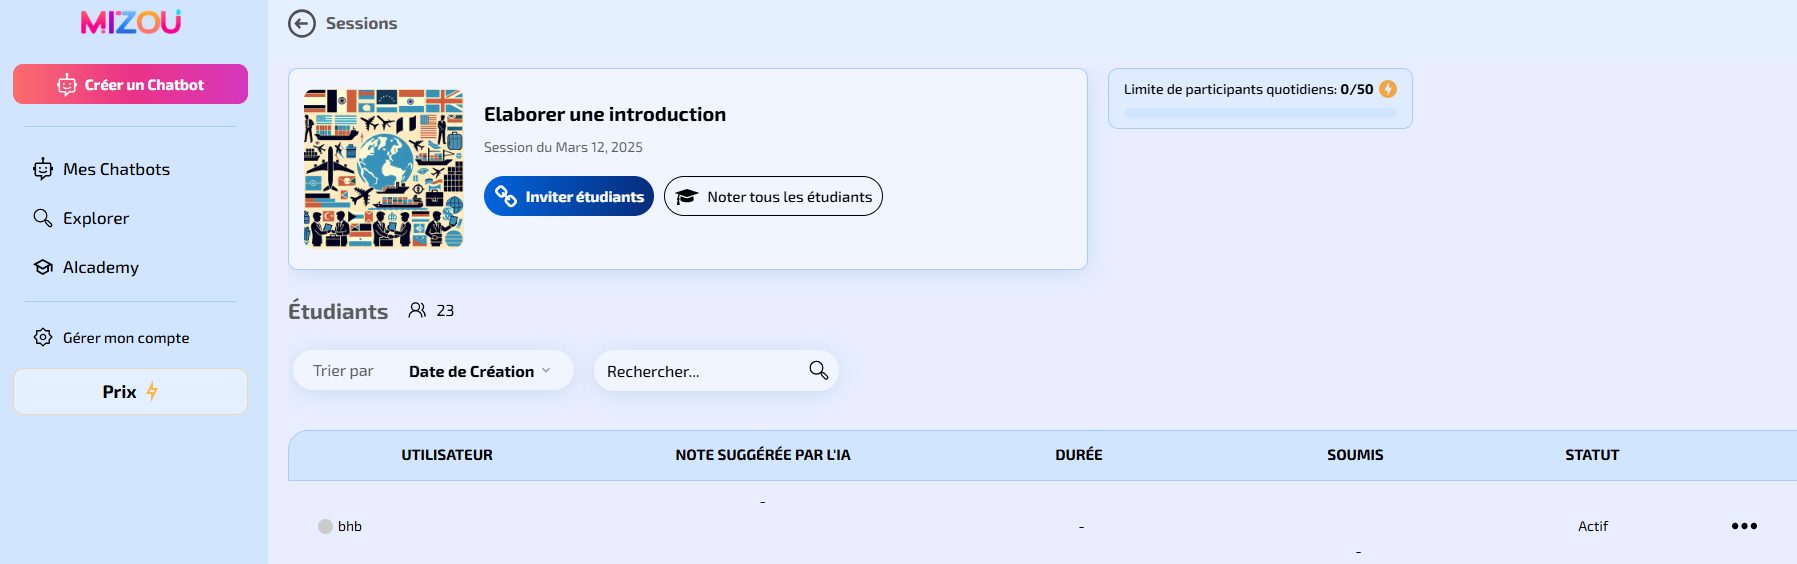The width and height of the screenshot is (1797, 564).
Task: Open the MIZOU logo home link
Action: click(131, 22)
